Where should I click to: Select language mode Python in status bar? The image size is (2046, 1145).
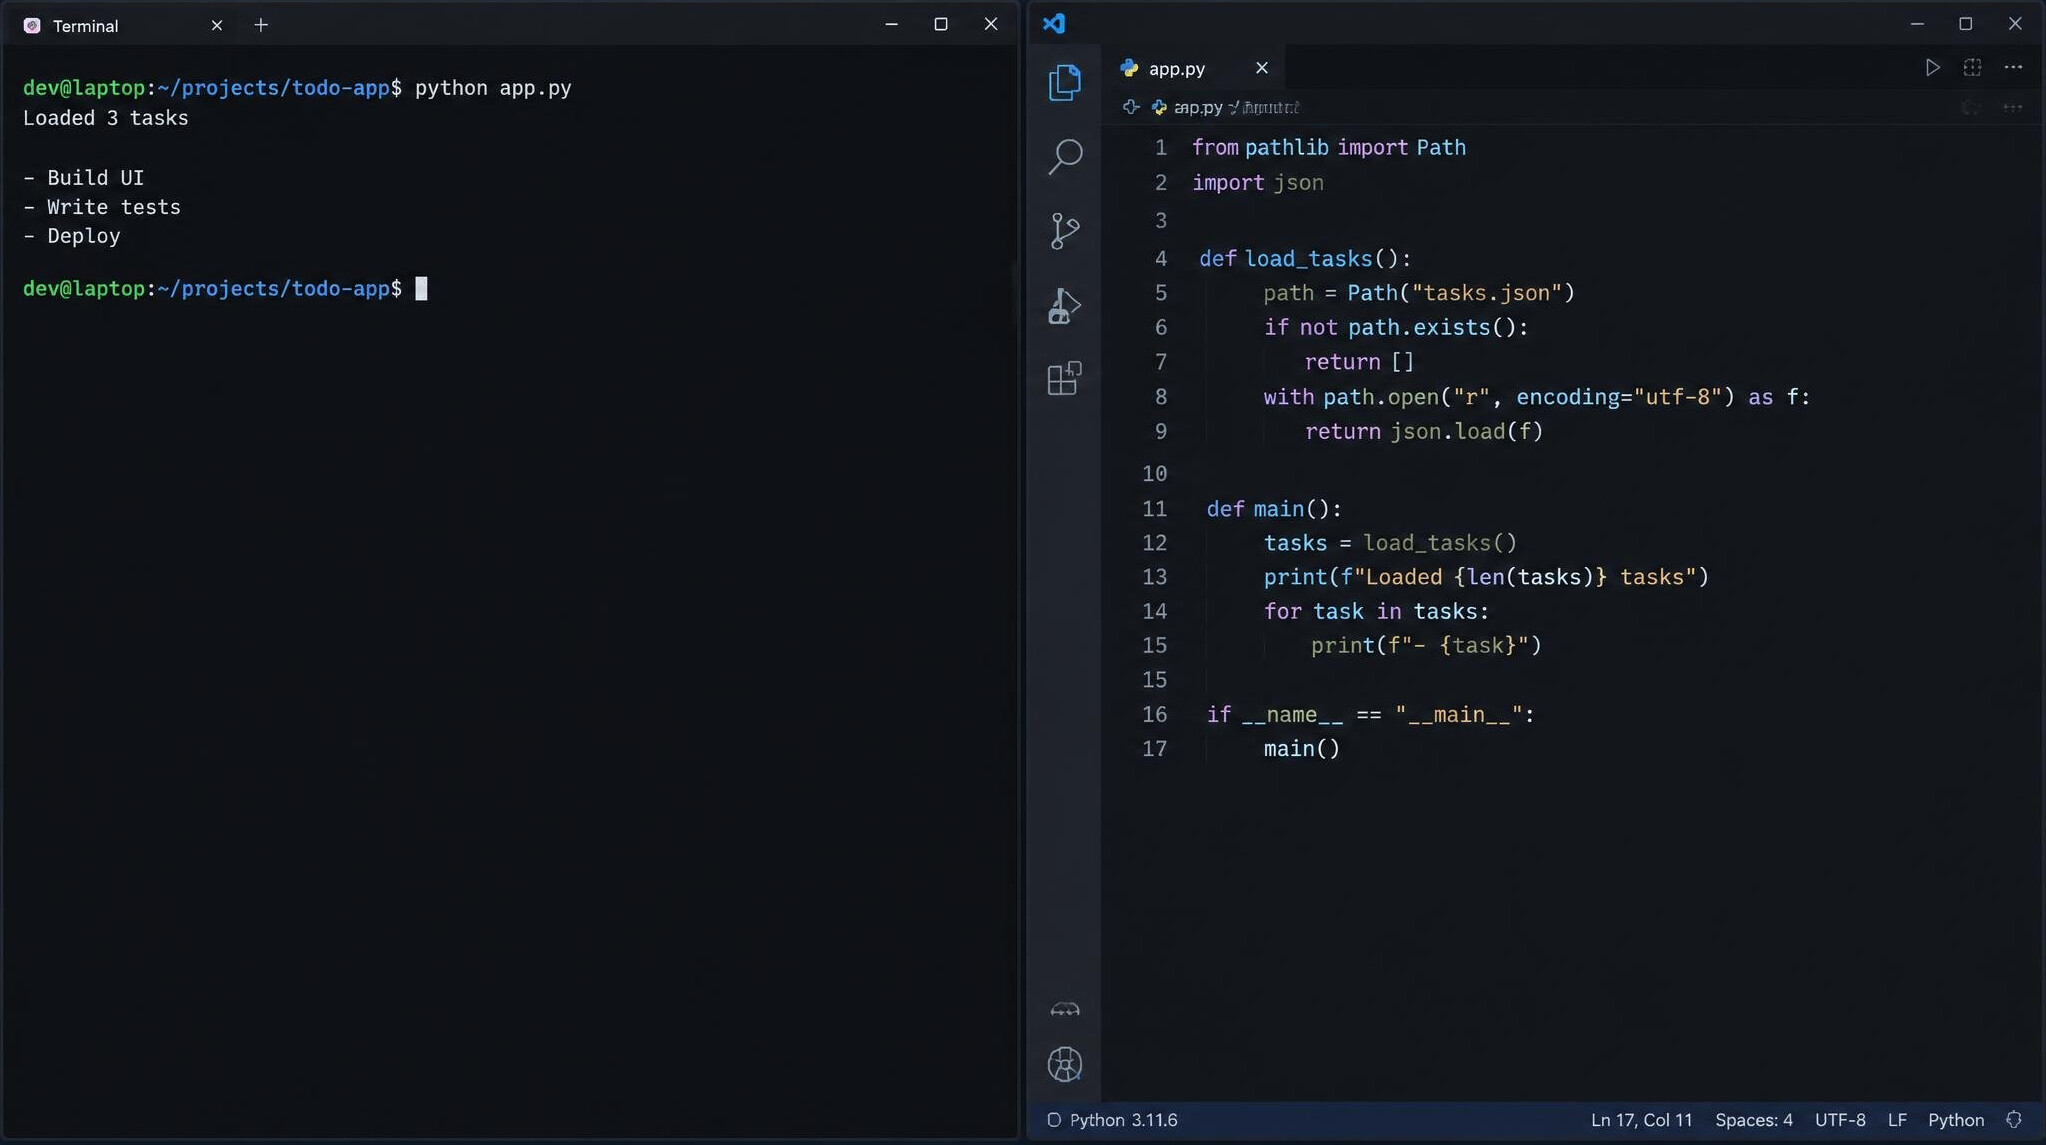click(1955, 1120)
